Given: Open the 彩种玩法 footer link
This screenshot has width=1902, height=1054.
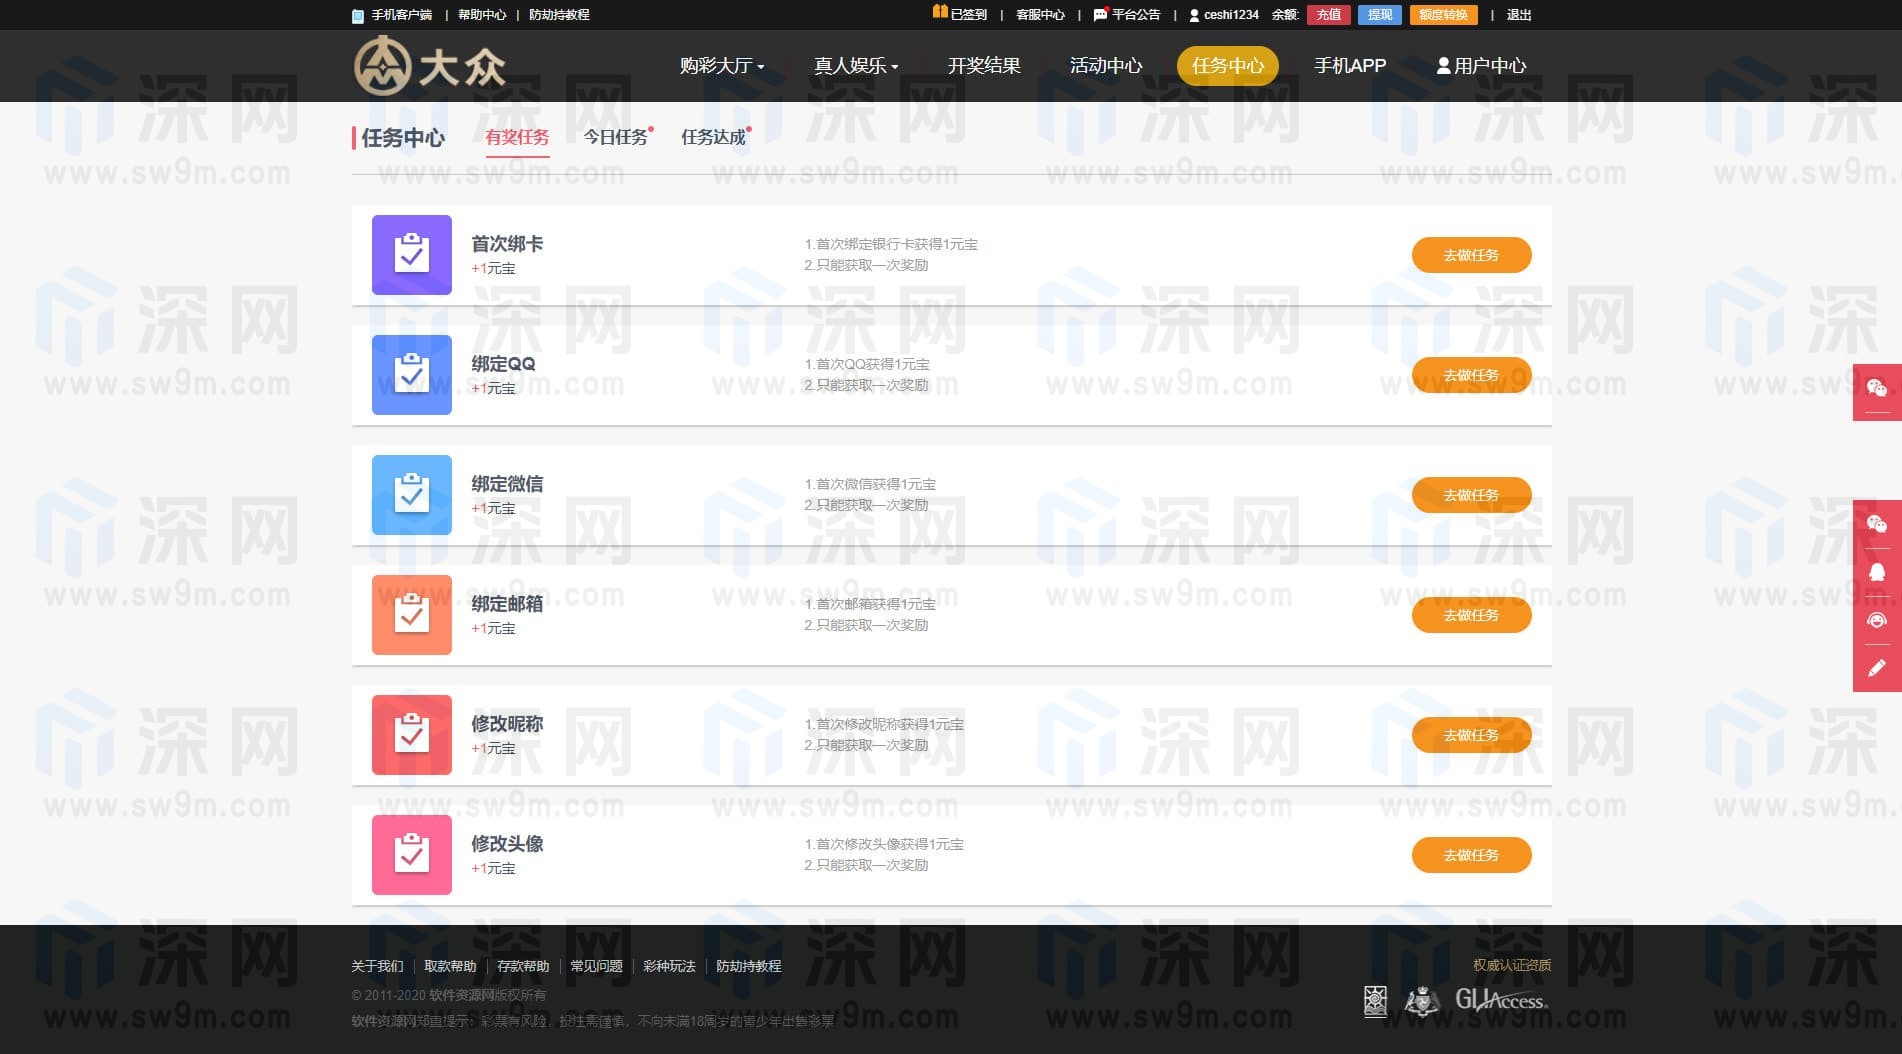Looking at the screenshot, I should [x=669, y=966].
